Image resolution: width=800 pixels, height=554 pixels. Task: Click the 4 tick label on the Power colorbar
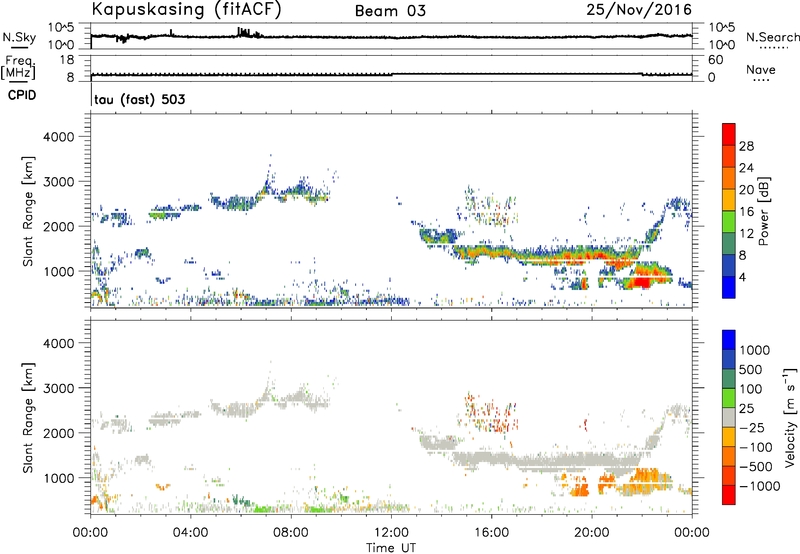click(x=743, y=277)
